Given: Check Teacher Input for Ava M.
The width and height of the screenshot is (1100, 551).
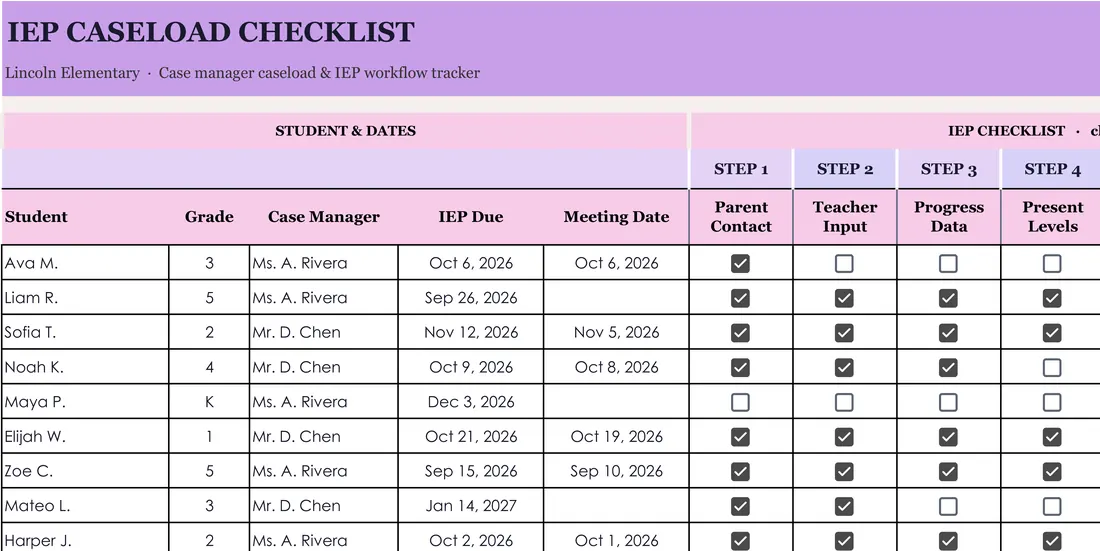Looking at the screenshot, I should [844, 263].
